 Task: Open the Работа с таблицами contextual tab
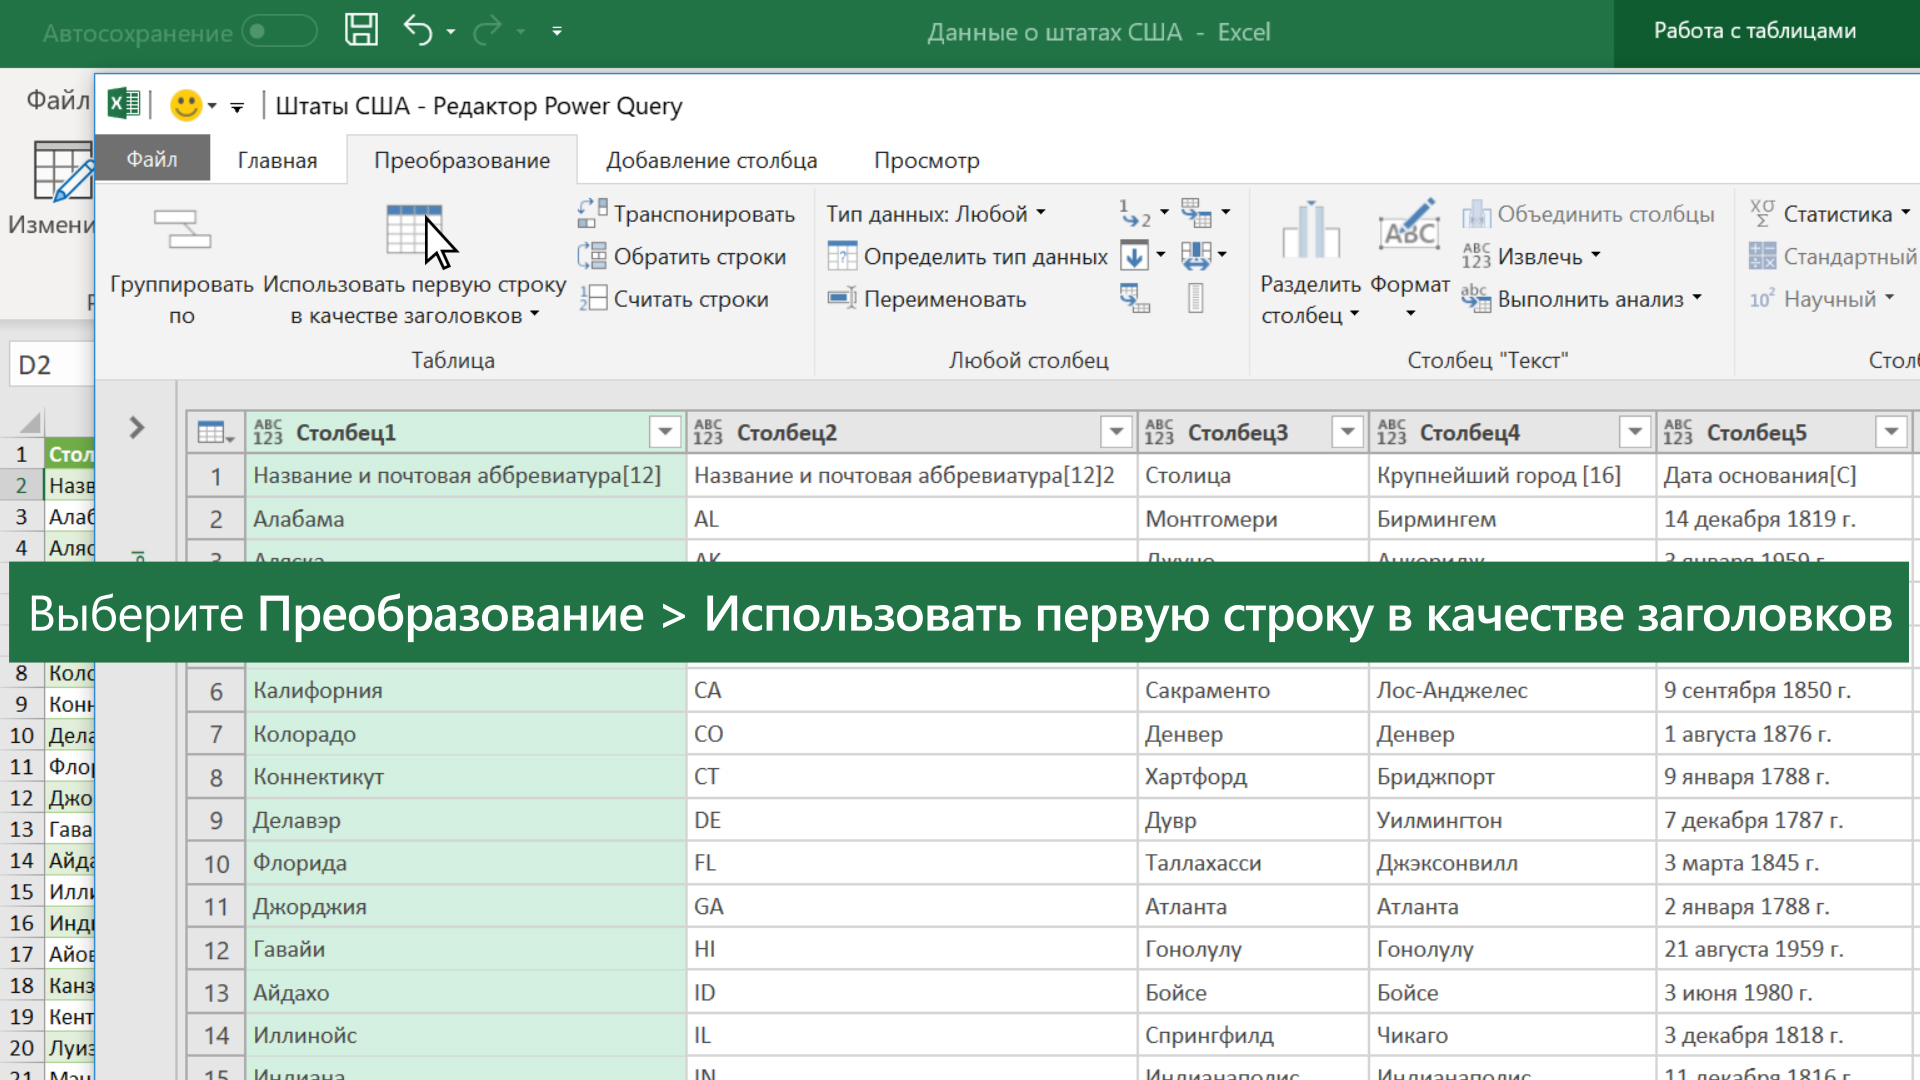pyautogui.click(x=1755, y=31)
